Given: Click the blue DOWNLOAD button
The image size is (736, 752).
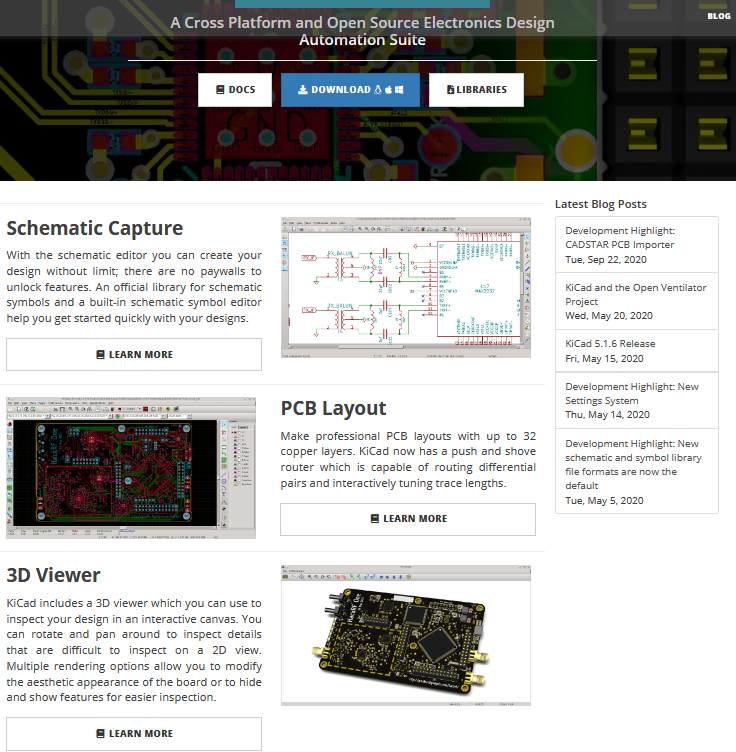Looking at the screenshot, I should point(350,90).
